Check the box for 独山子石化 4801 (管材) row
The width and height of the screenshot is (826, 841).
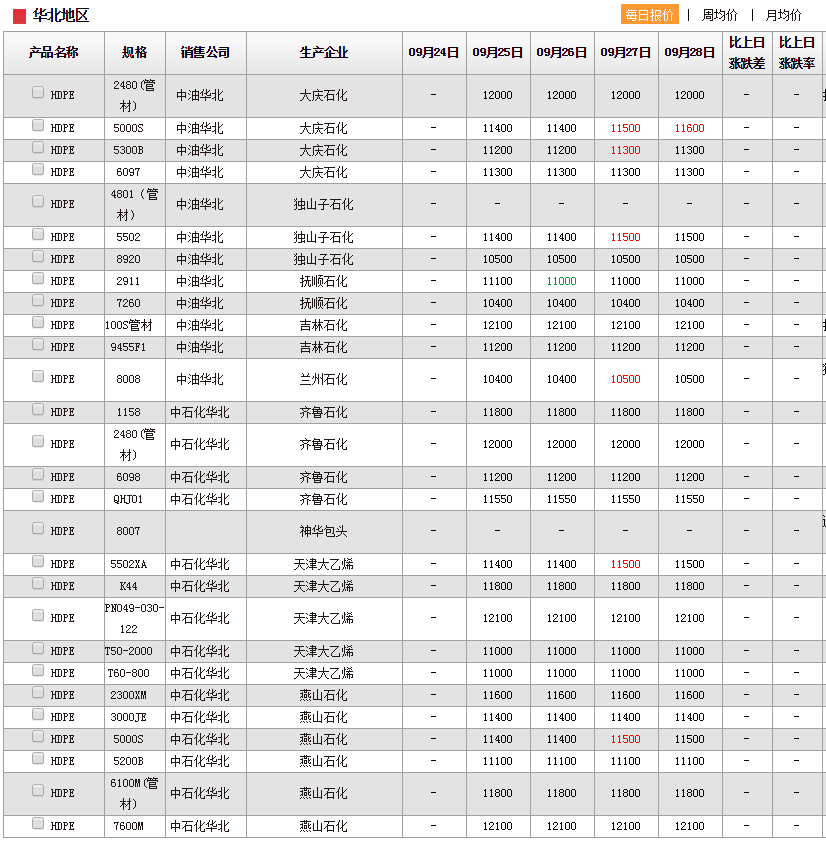pos(38,201)
